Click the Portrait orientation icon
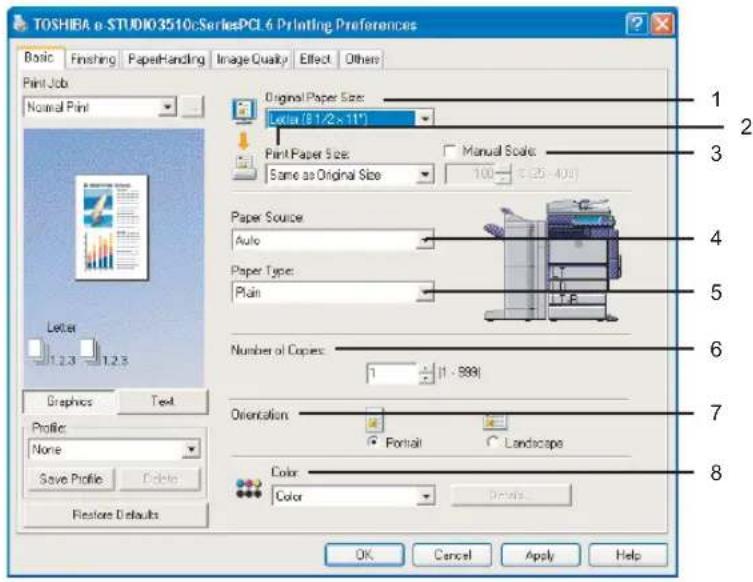Screen dimensions: 753x582 (375, 421)
